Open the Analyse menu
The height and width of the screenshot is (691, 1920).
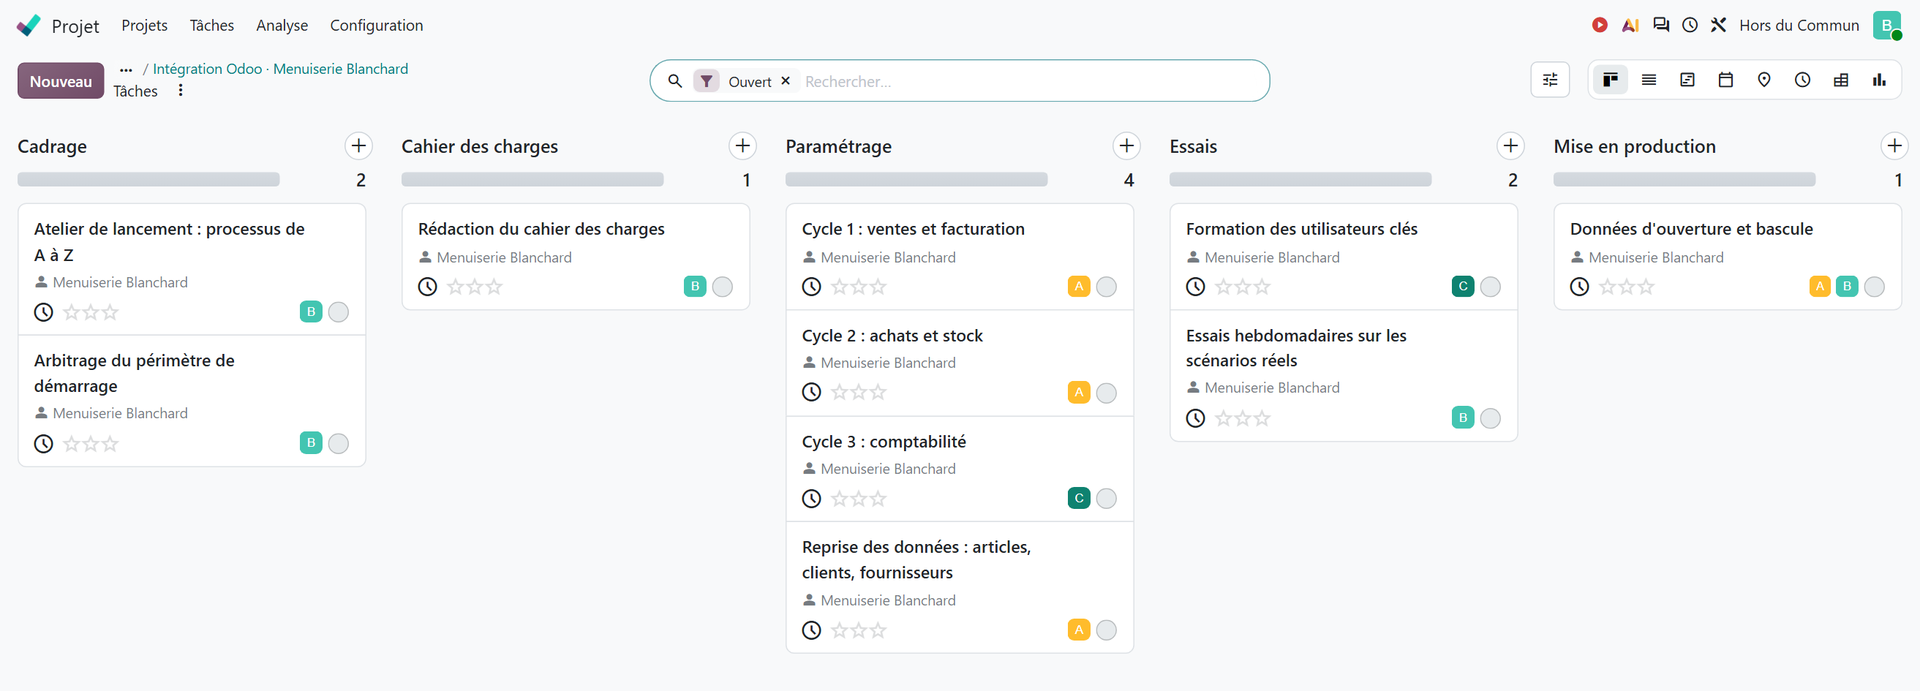282,25
